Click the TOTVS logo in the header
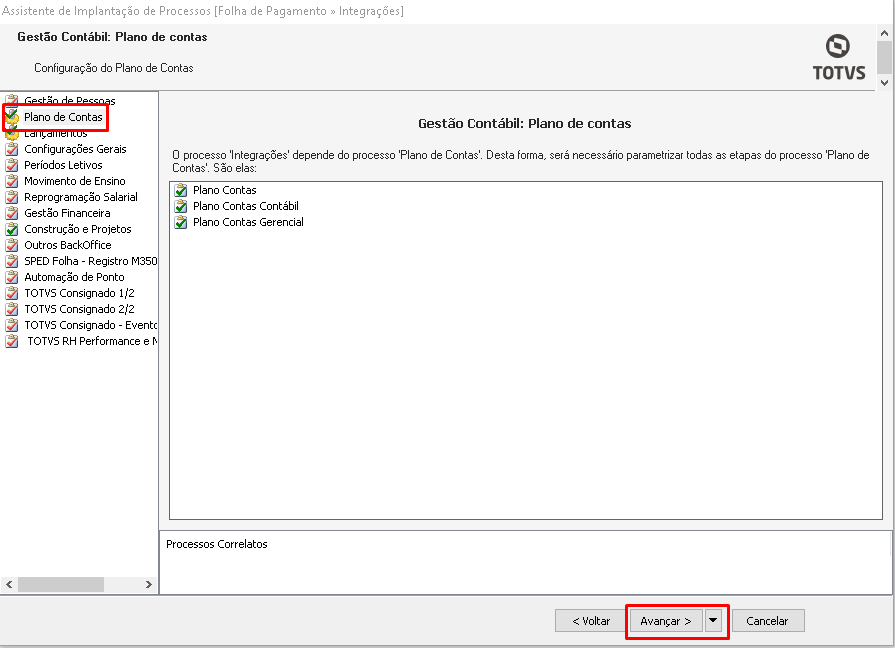Image resolution: width=895 pixels, height=648 pixels. pyautogui.click(x=838, y=57)
